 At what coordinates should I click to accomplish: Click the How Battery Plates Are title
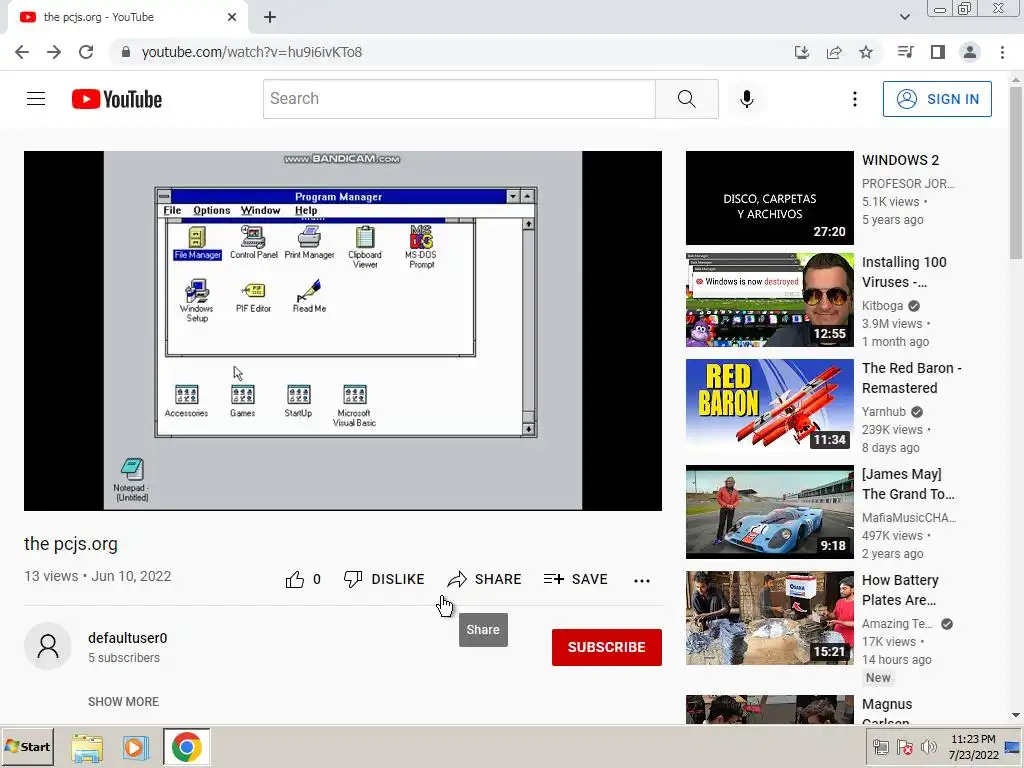point(900,590)
